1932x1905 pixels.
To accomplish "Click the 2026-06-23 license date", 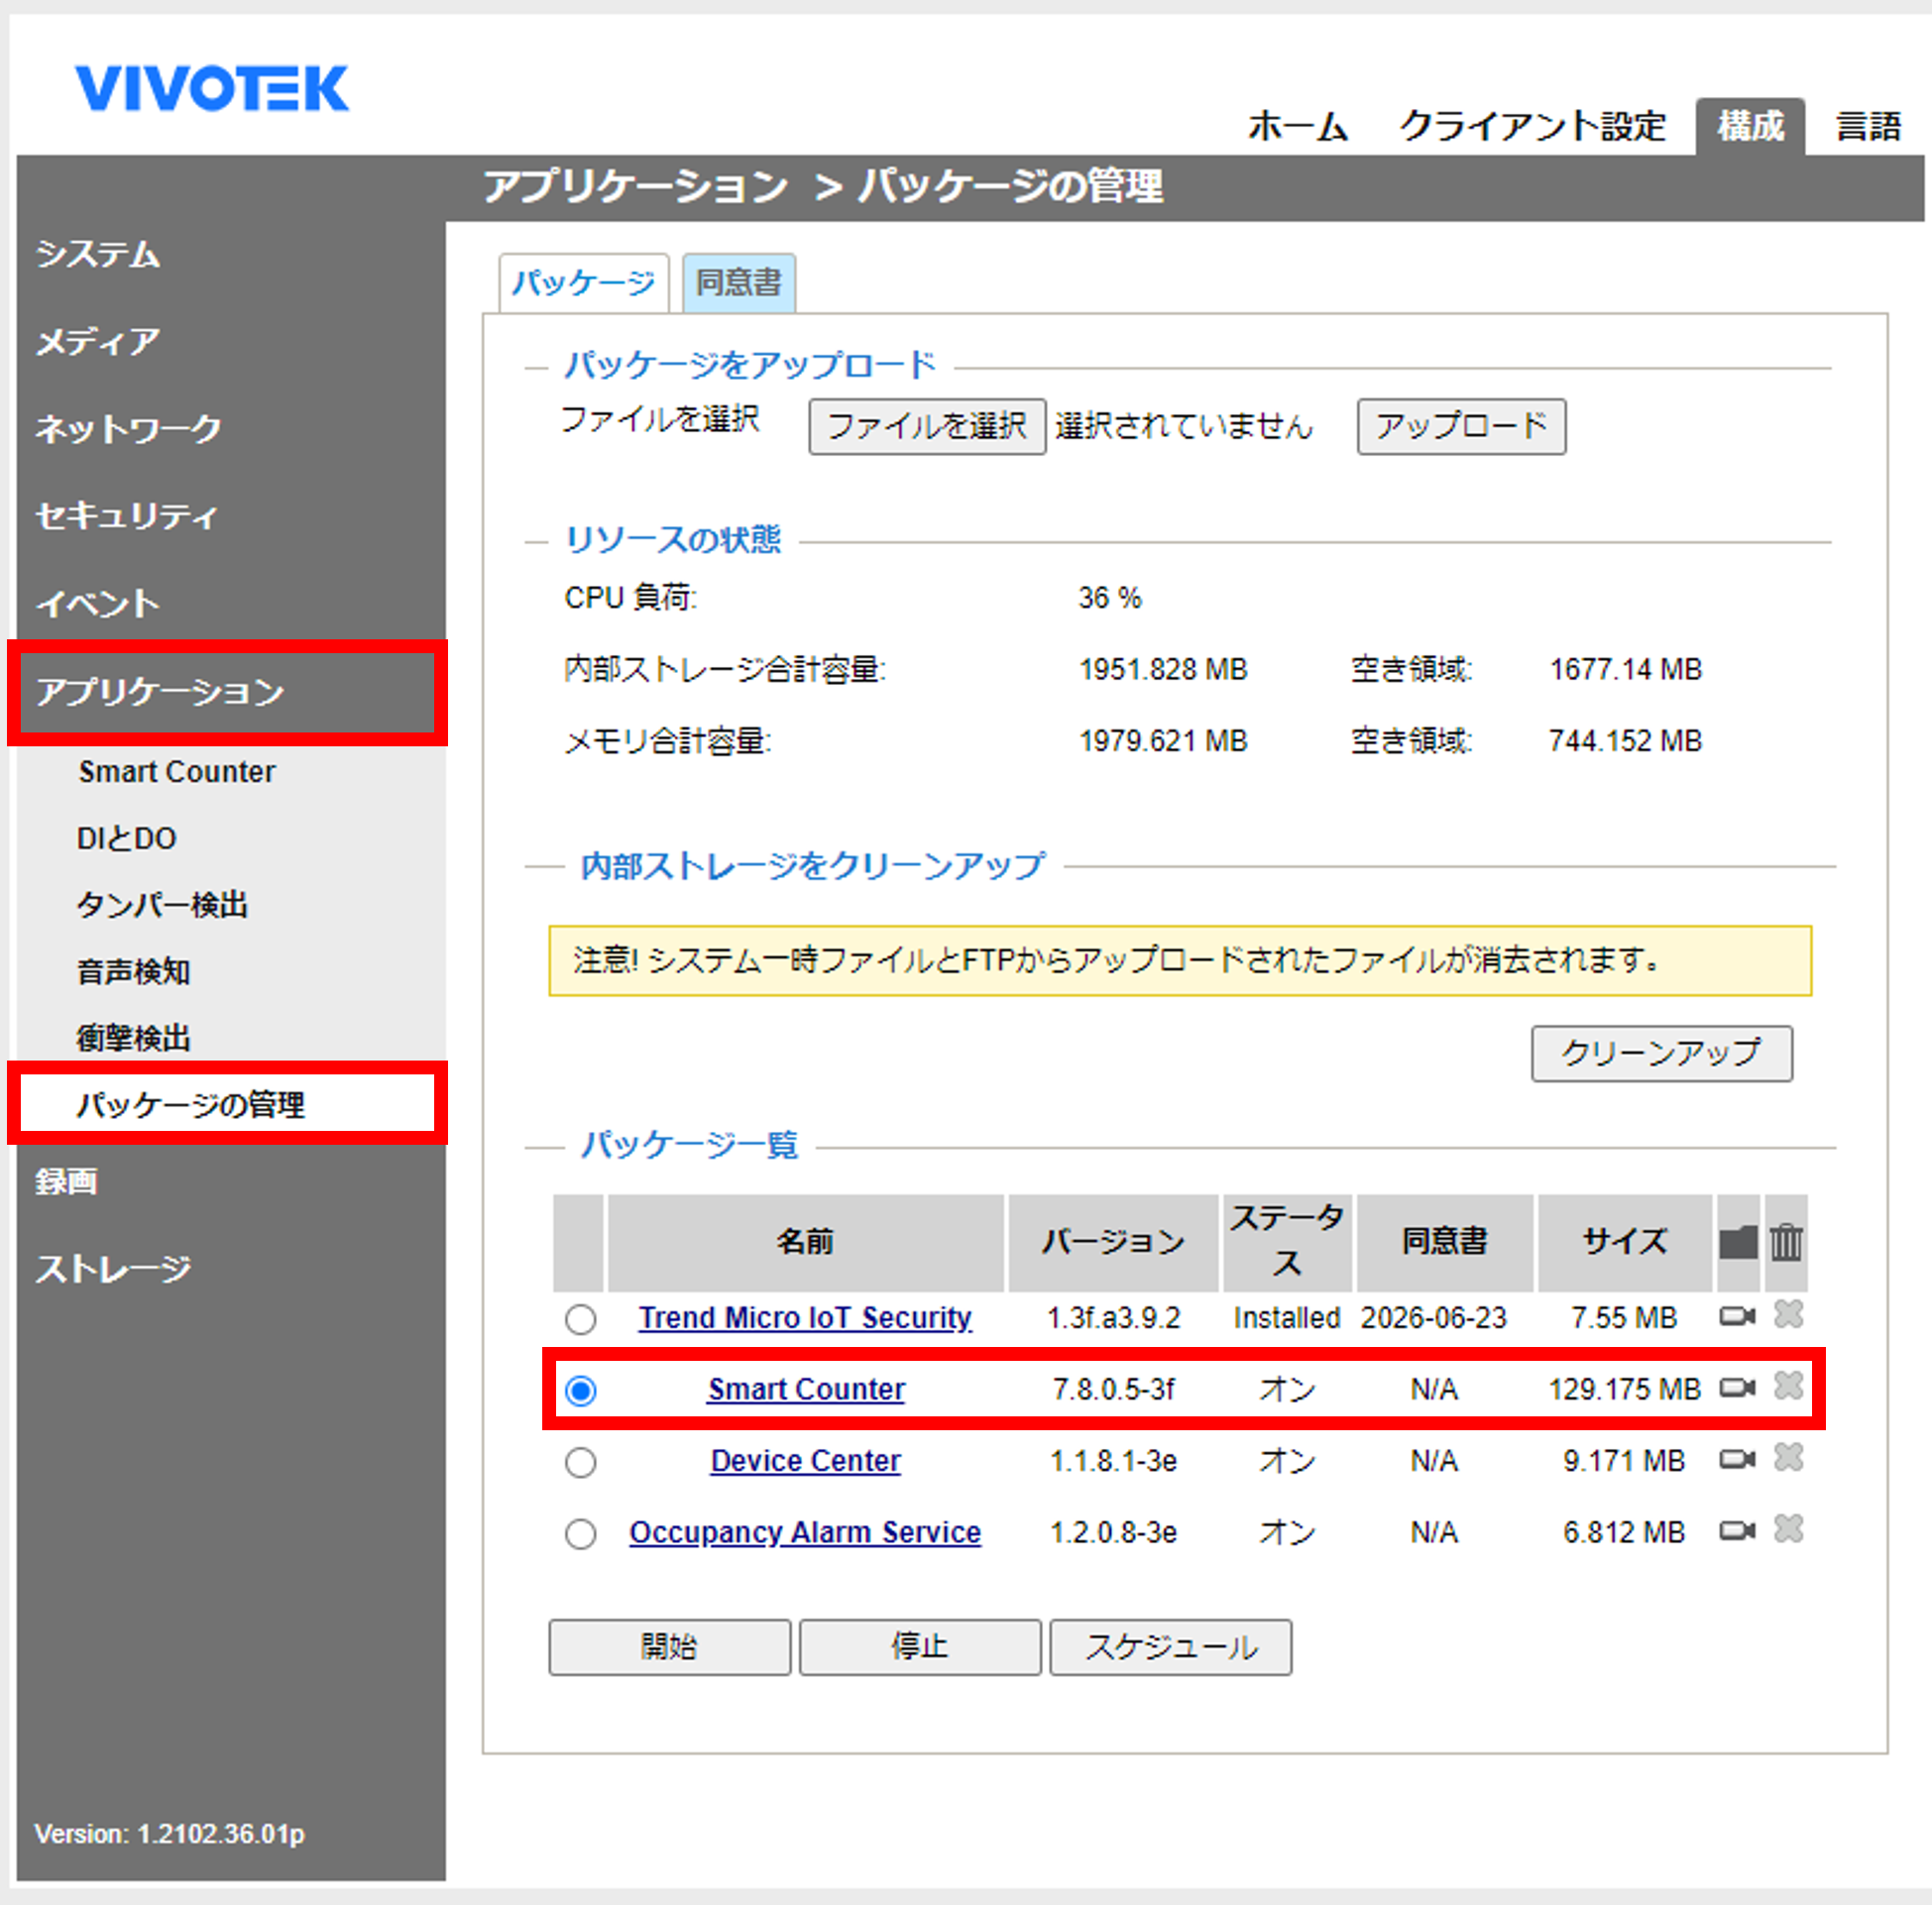I will 1433,1318.
